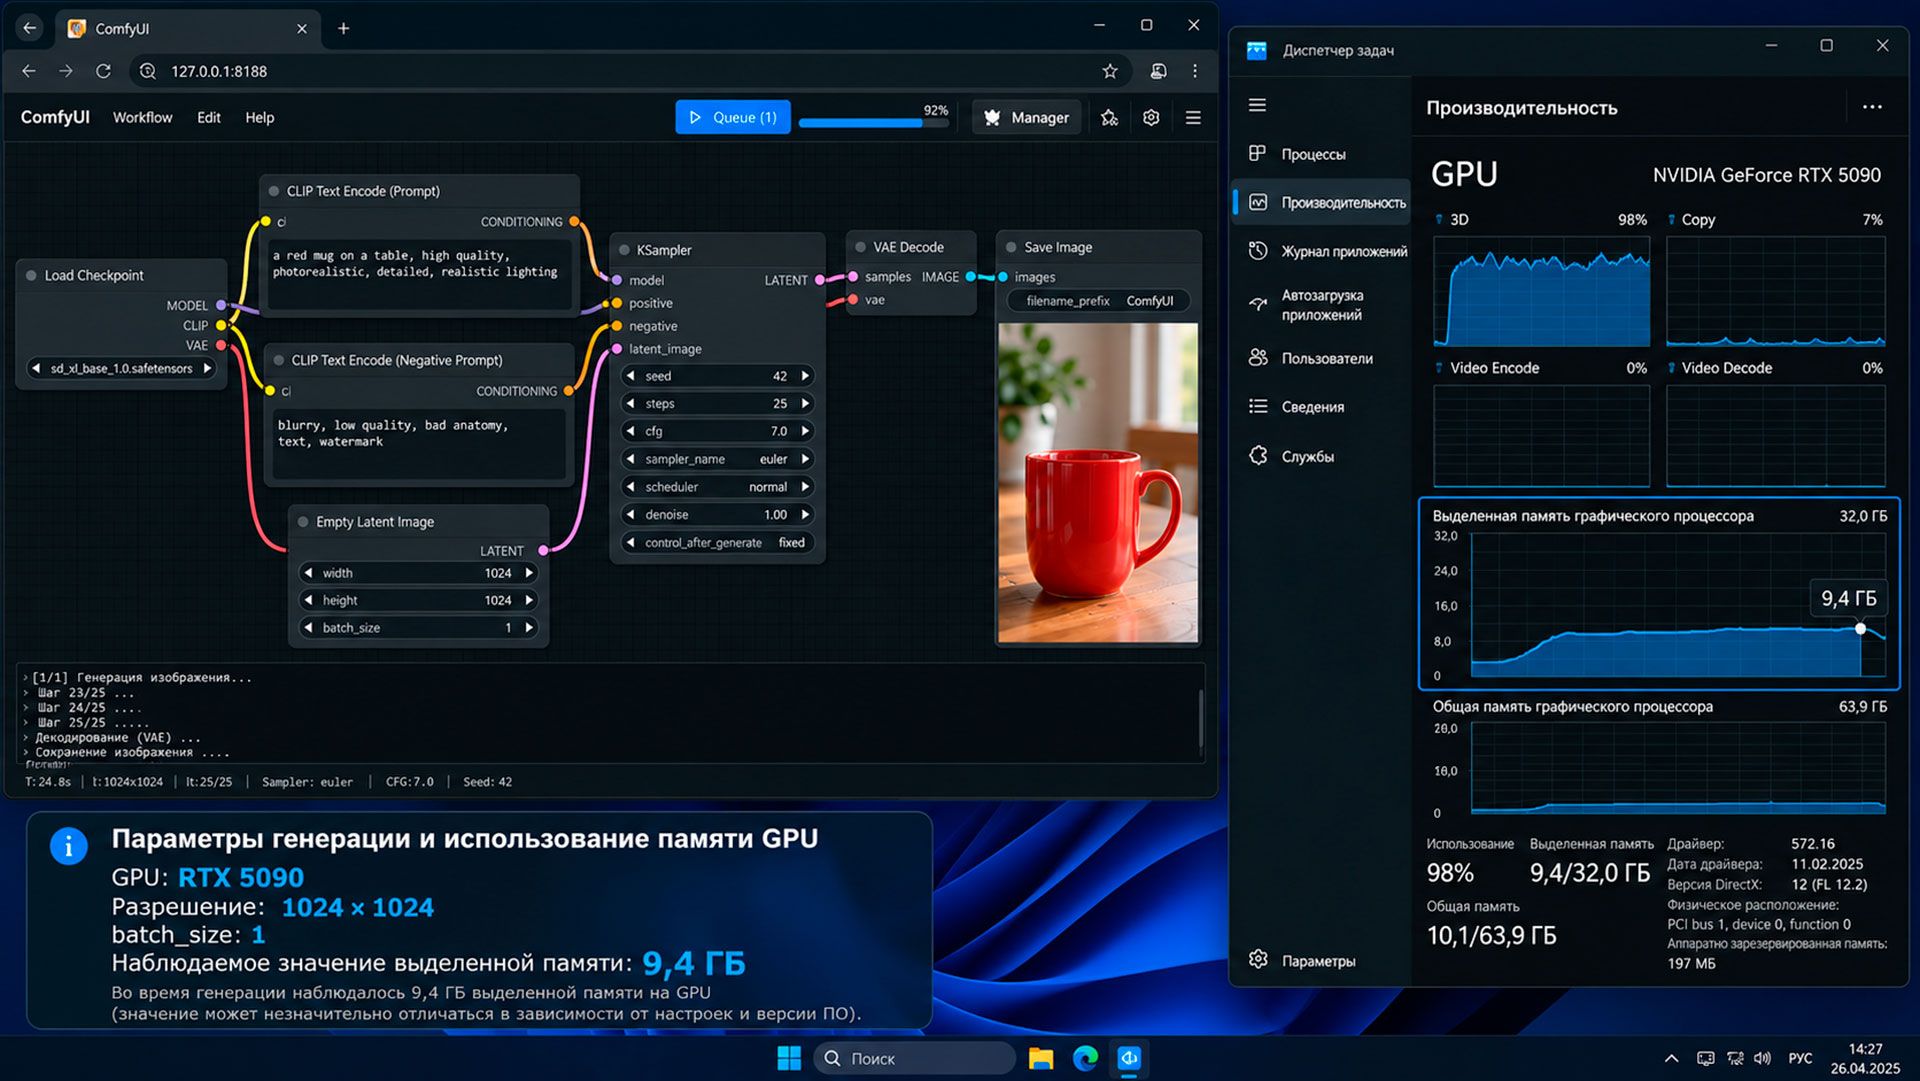Toggle collapse dot on KSampler node
The image size is (1920, 1081).
[624, 250]
